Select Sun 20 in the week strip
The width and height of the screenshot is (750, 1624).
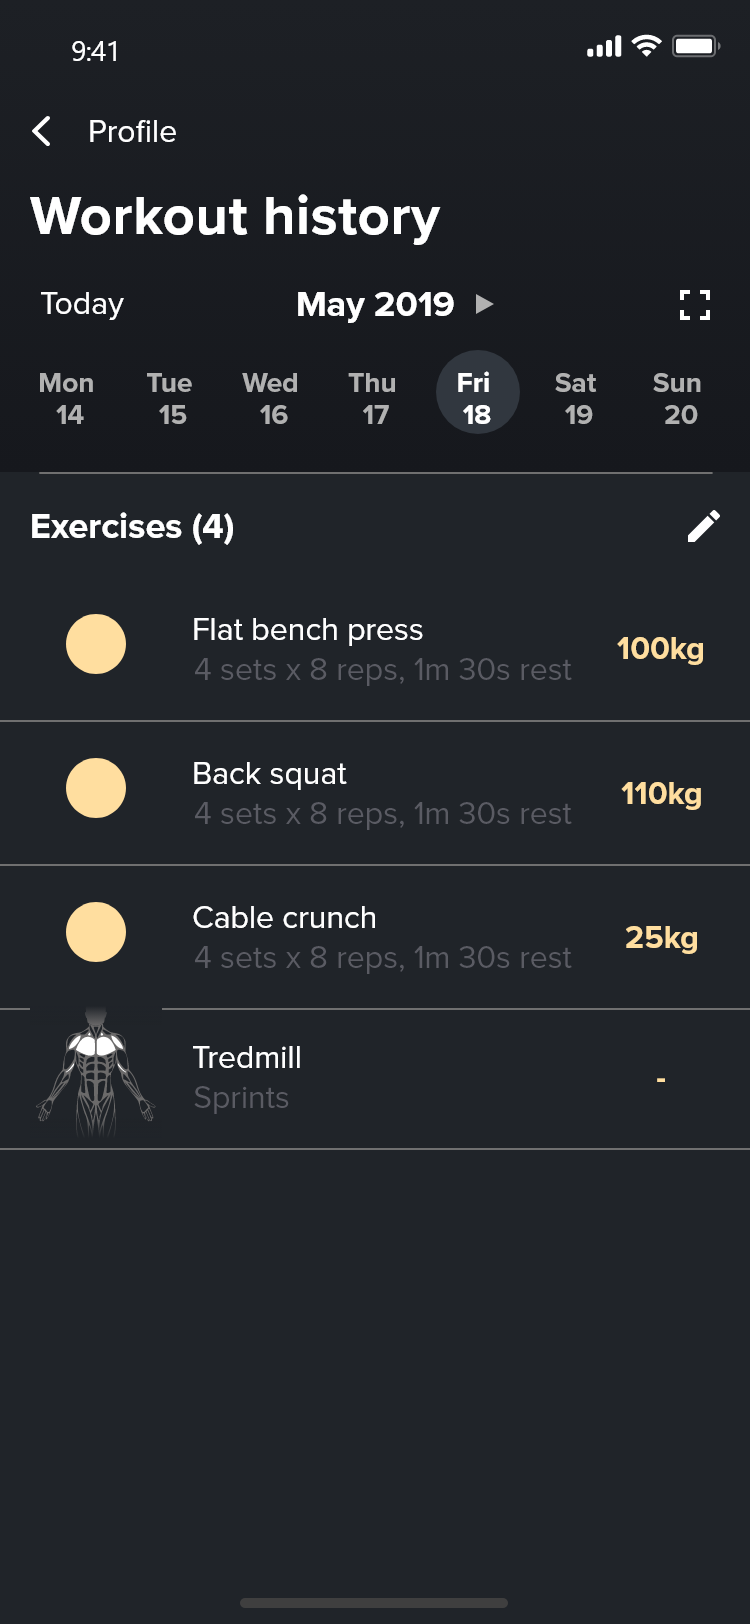coord(678,399)
